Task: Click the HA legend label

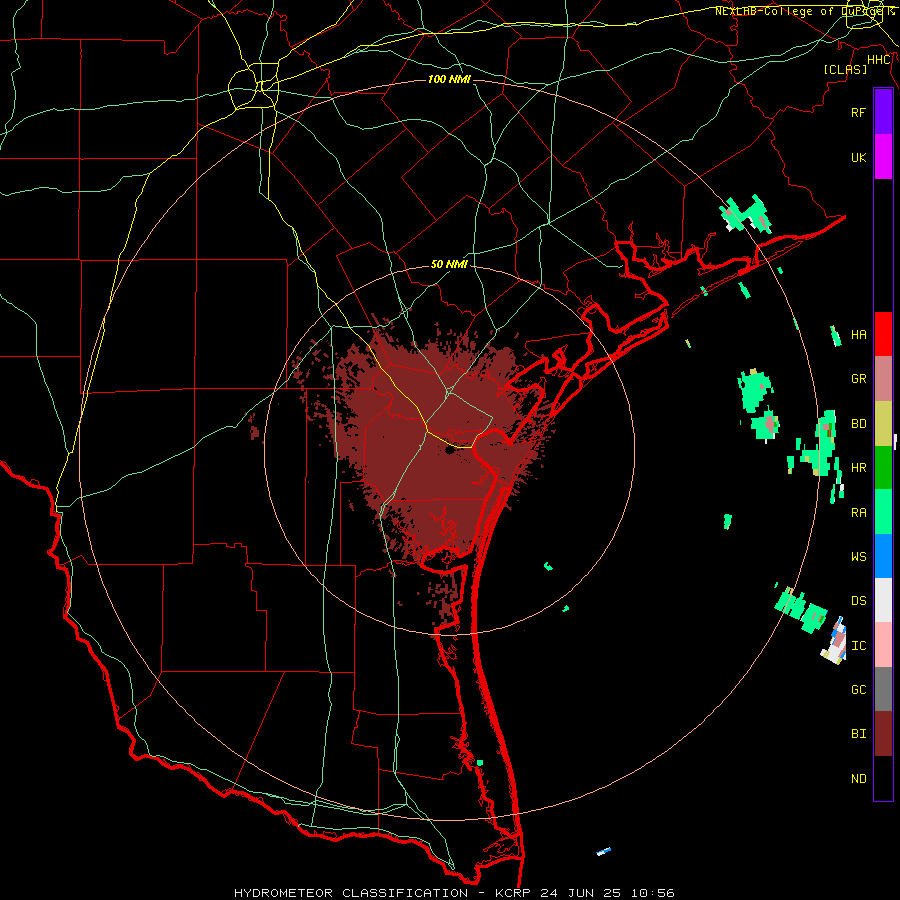Action: click(x=859, y=335)
